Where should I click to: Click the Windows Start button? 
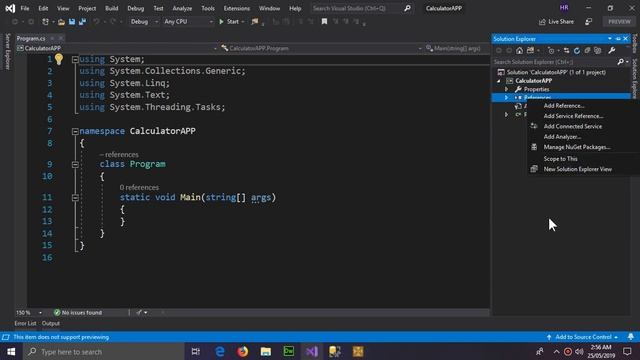point(11,351)
